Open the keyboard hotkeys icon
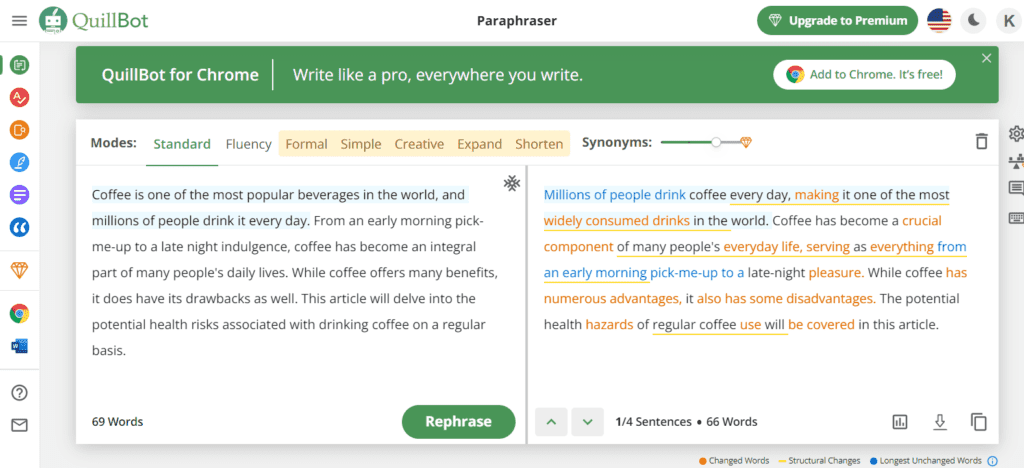 pos(1016,218)
